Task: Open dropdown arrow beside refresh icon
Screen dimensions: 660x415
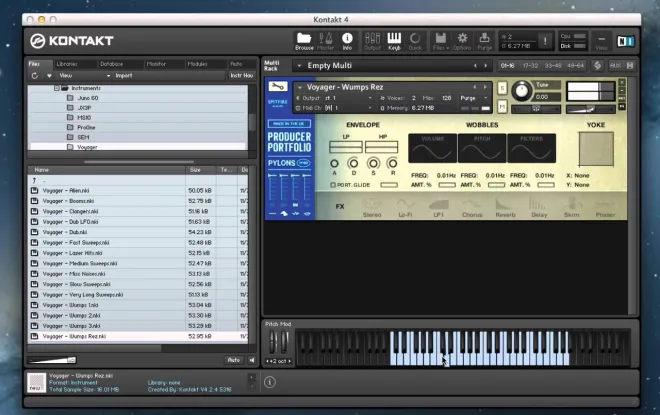Action: pos(49,76)
